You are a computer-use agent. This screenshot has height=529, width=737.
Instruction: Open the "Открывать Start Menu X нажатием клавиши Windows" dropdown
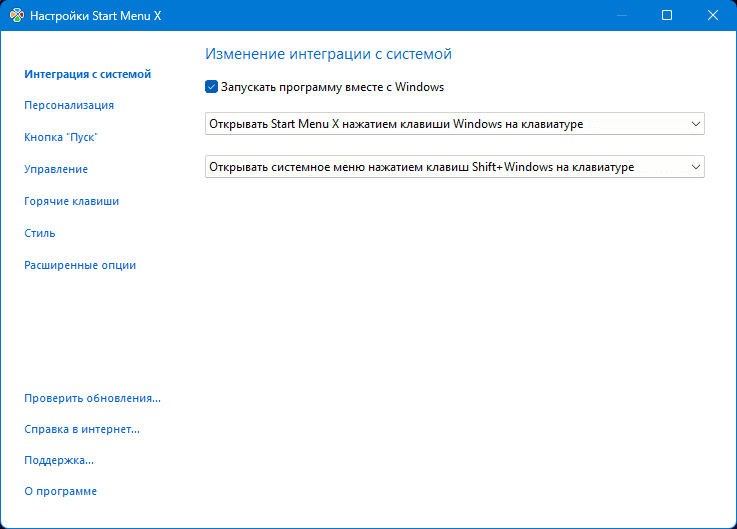click(x=455, y=124)
